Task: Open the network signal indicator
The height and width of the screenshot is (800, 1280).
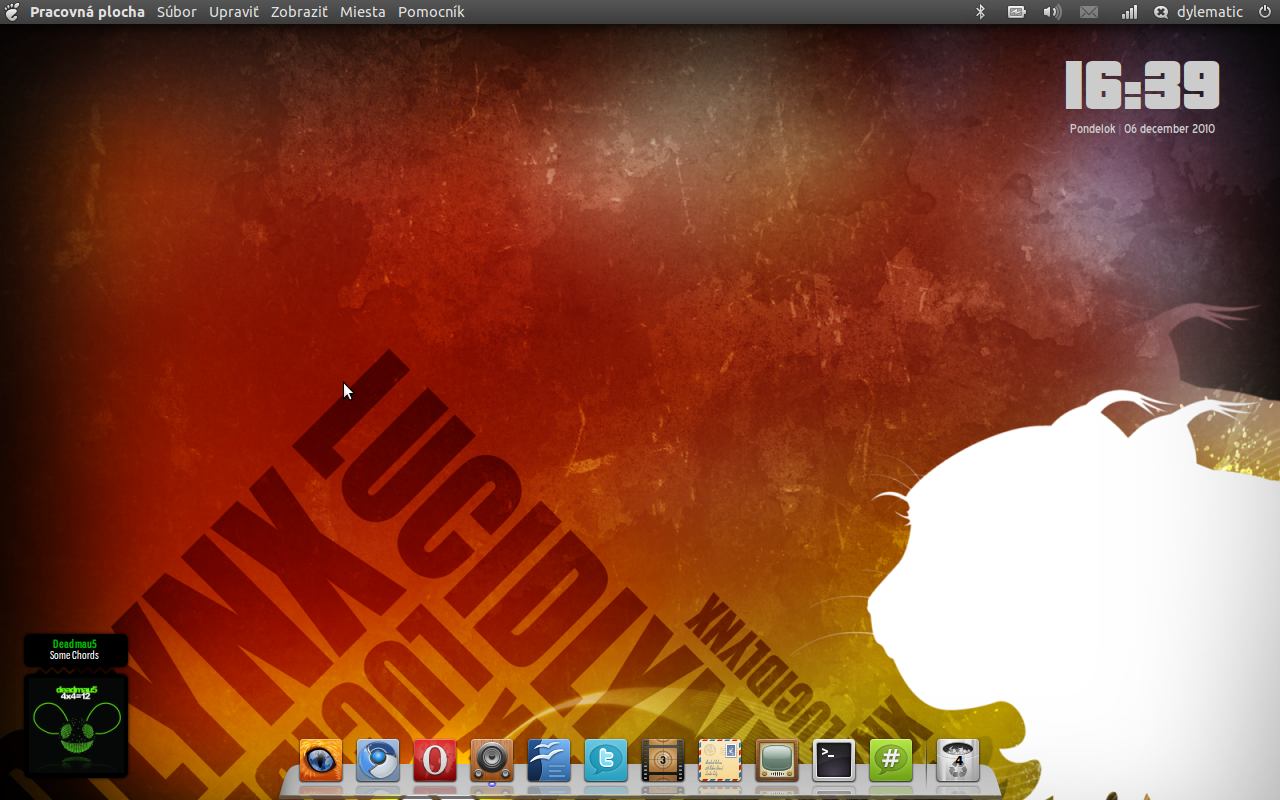Action: (x=1129, y=12)
